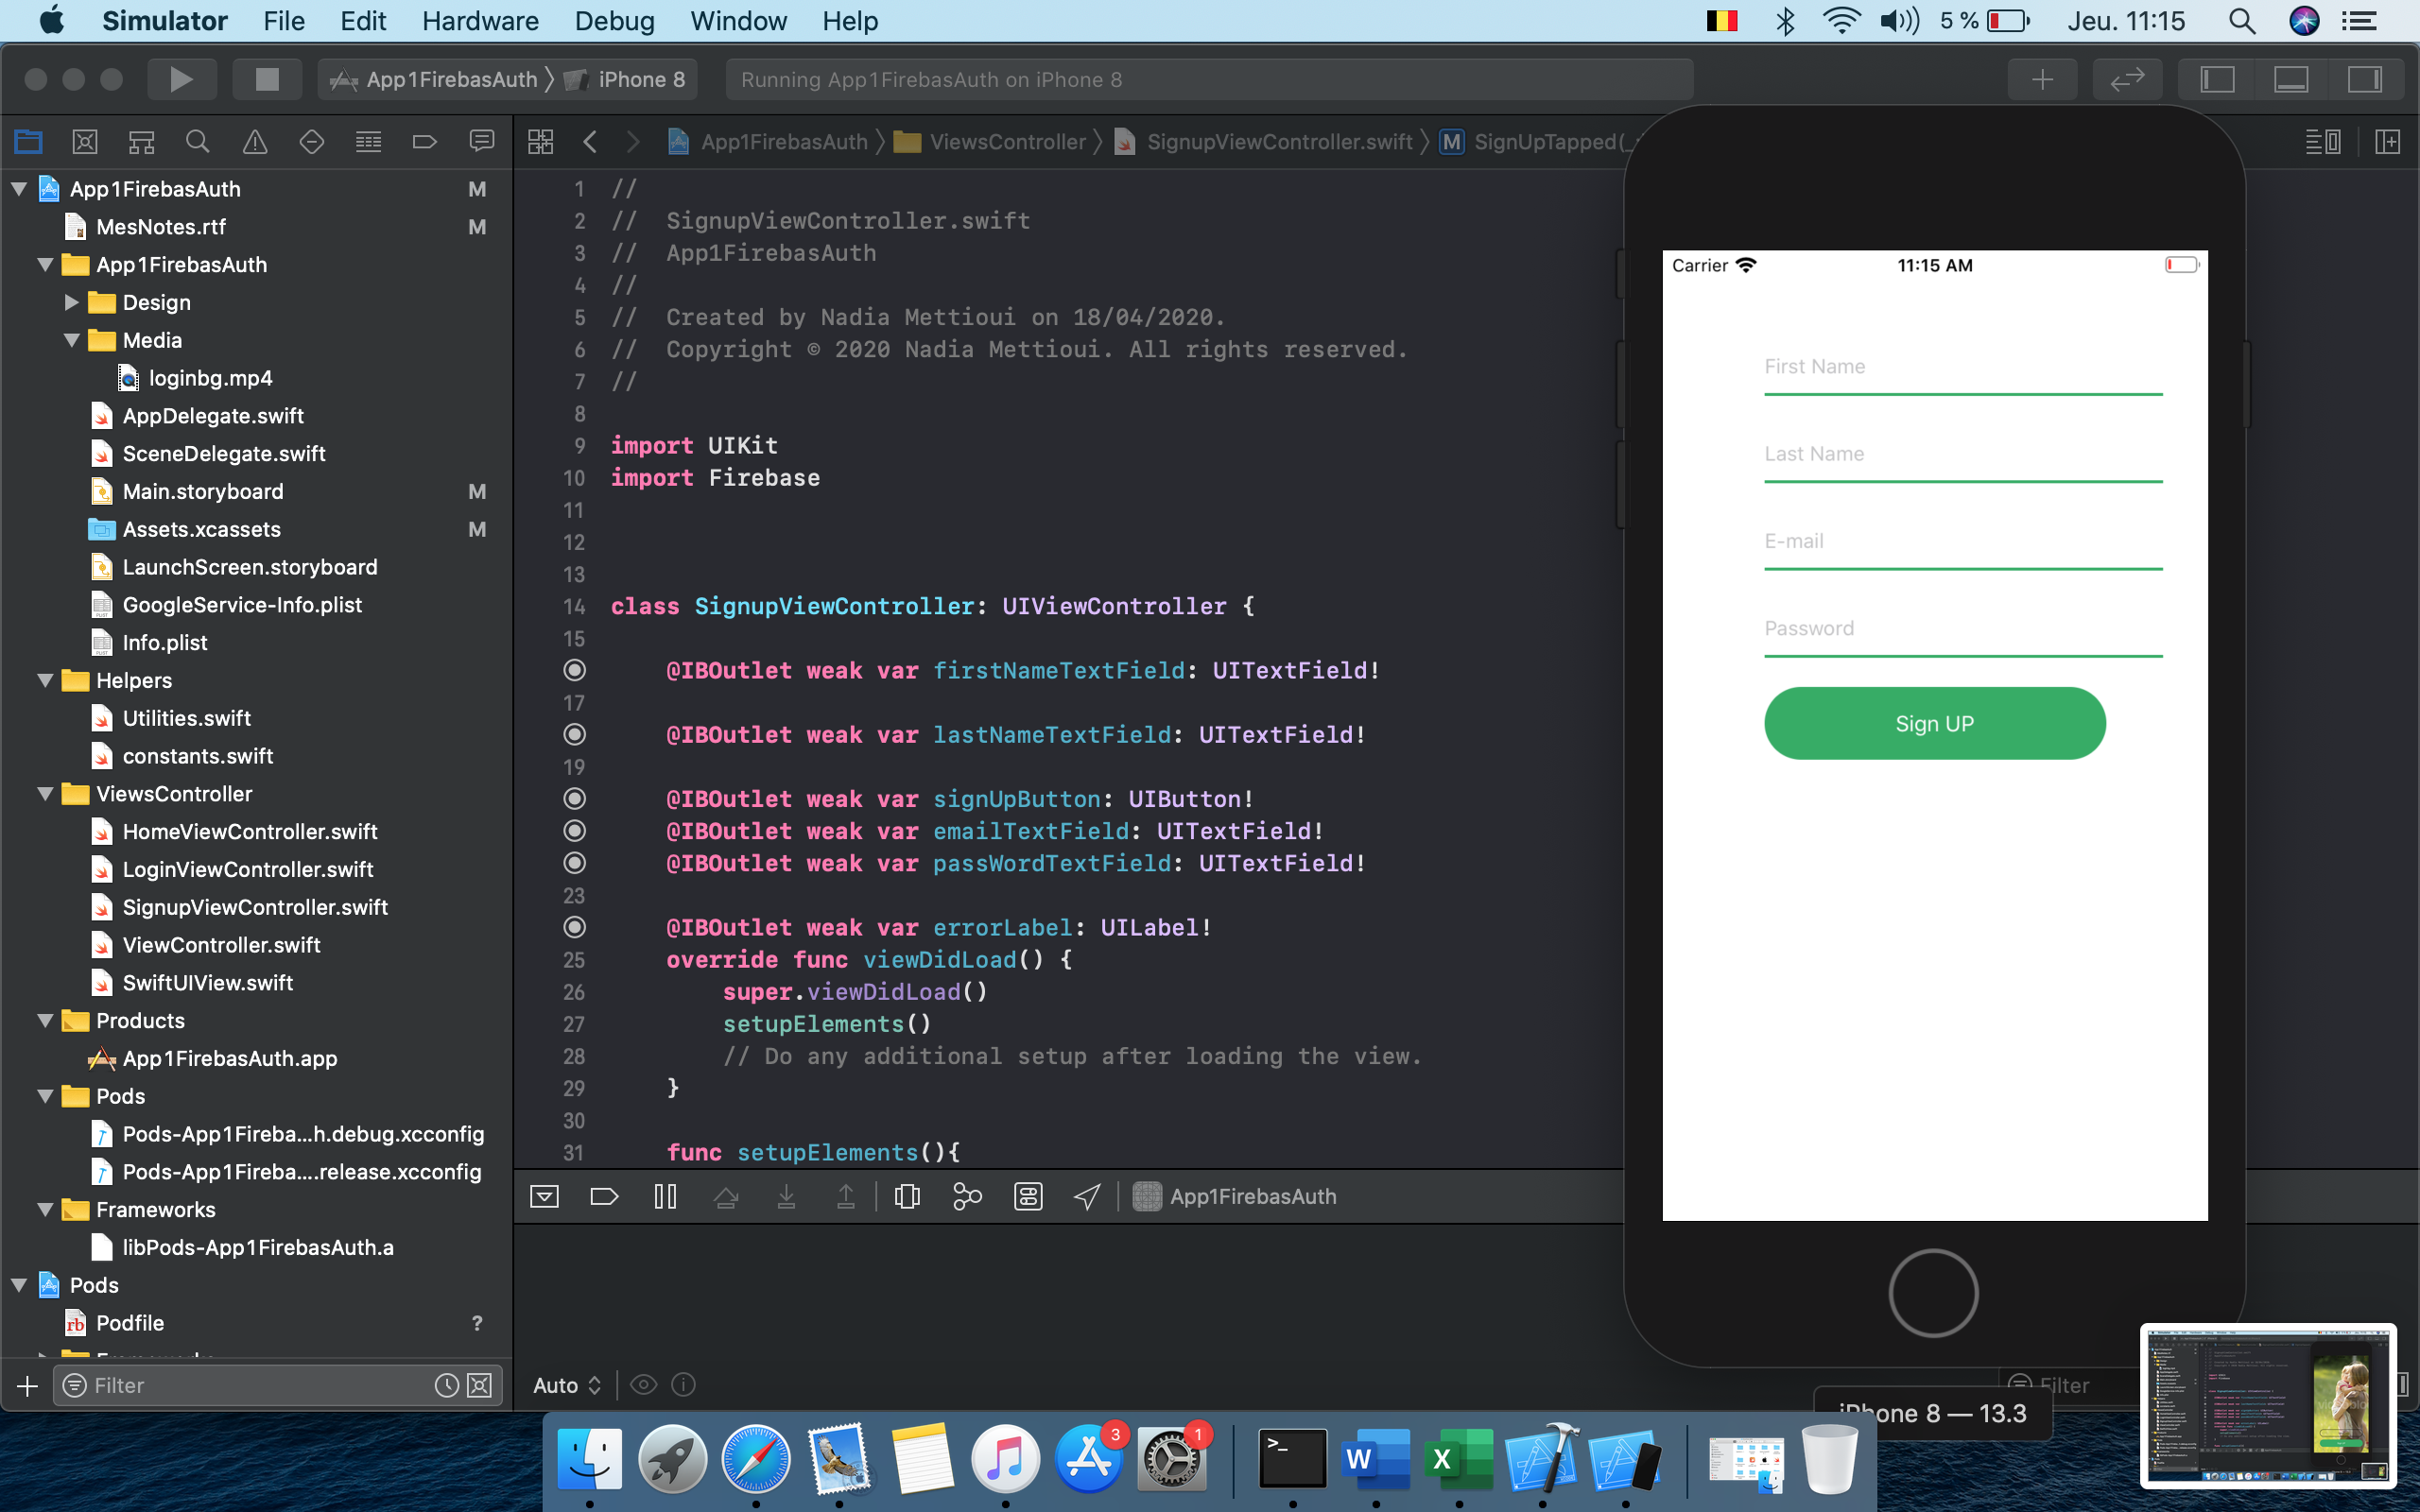2420x1512 pixels.
Task: Collapse the Products group
Action: coord(45,1020)
